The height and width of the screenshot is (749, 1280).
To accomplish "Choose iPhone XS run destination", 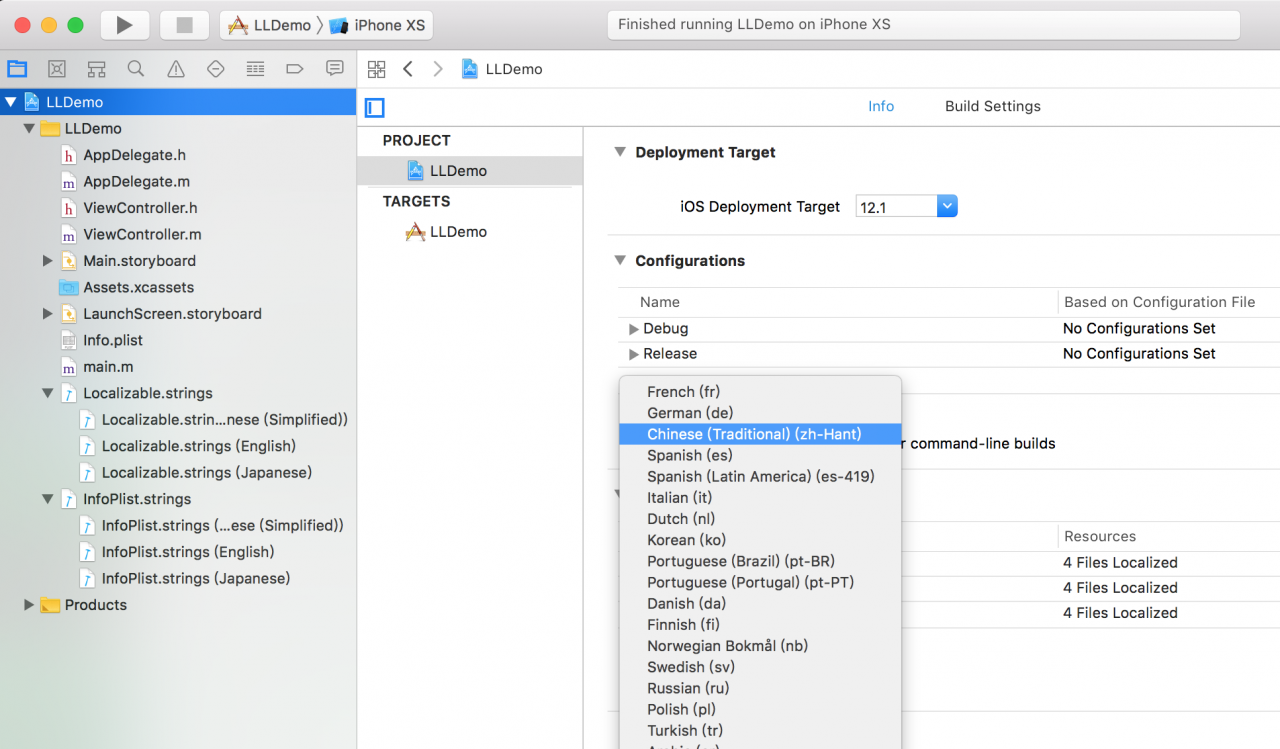I will point(378,25).
